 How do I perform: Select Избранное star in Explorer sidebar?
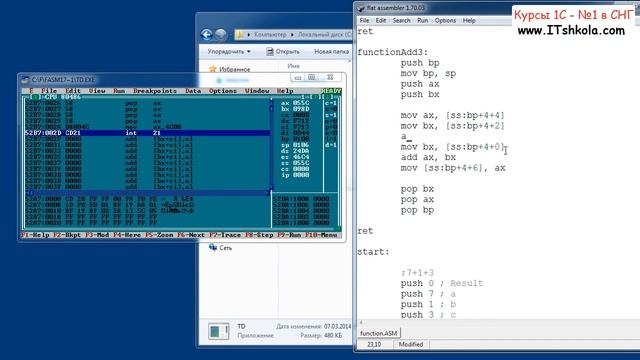[213, 69]
